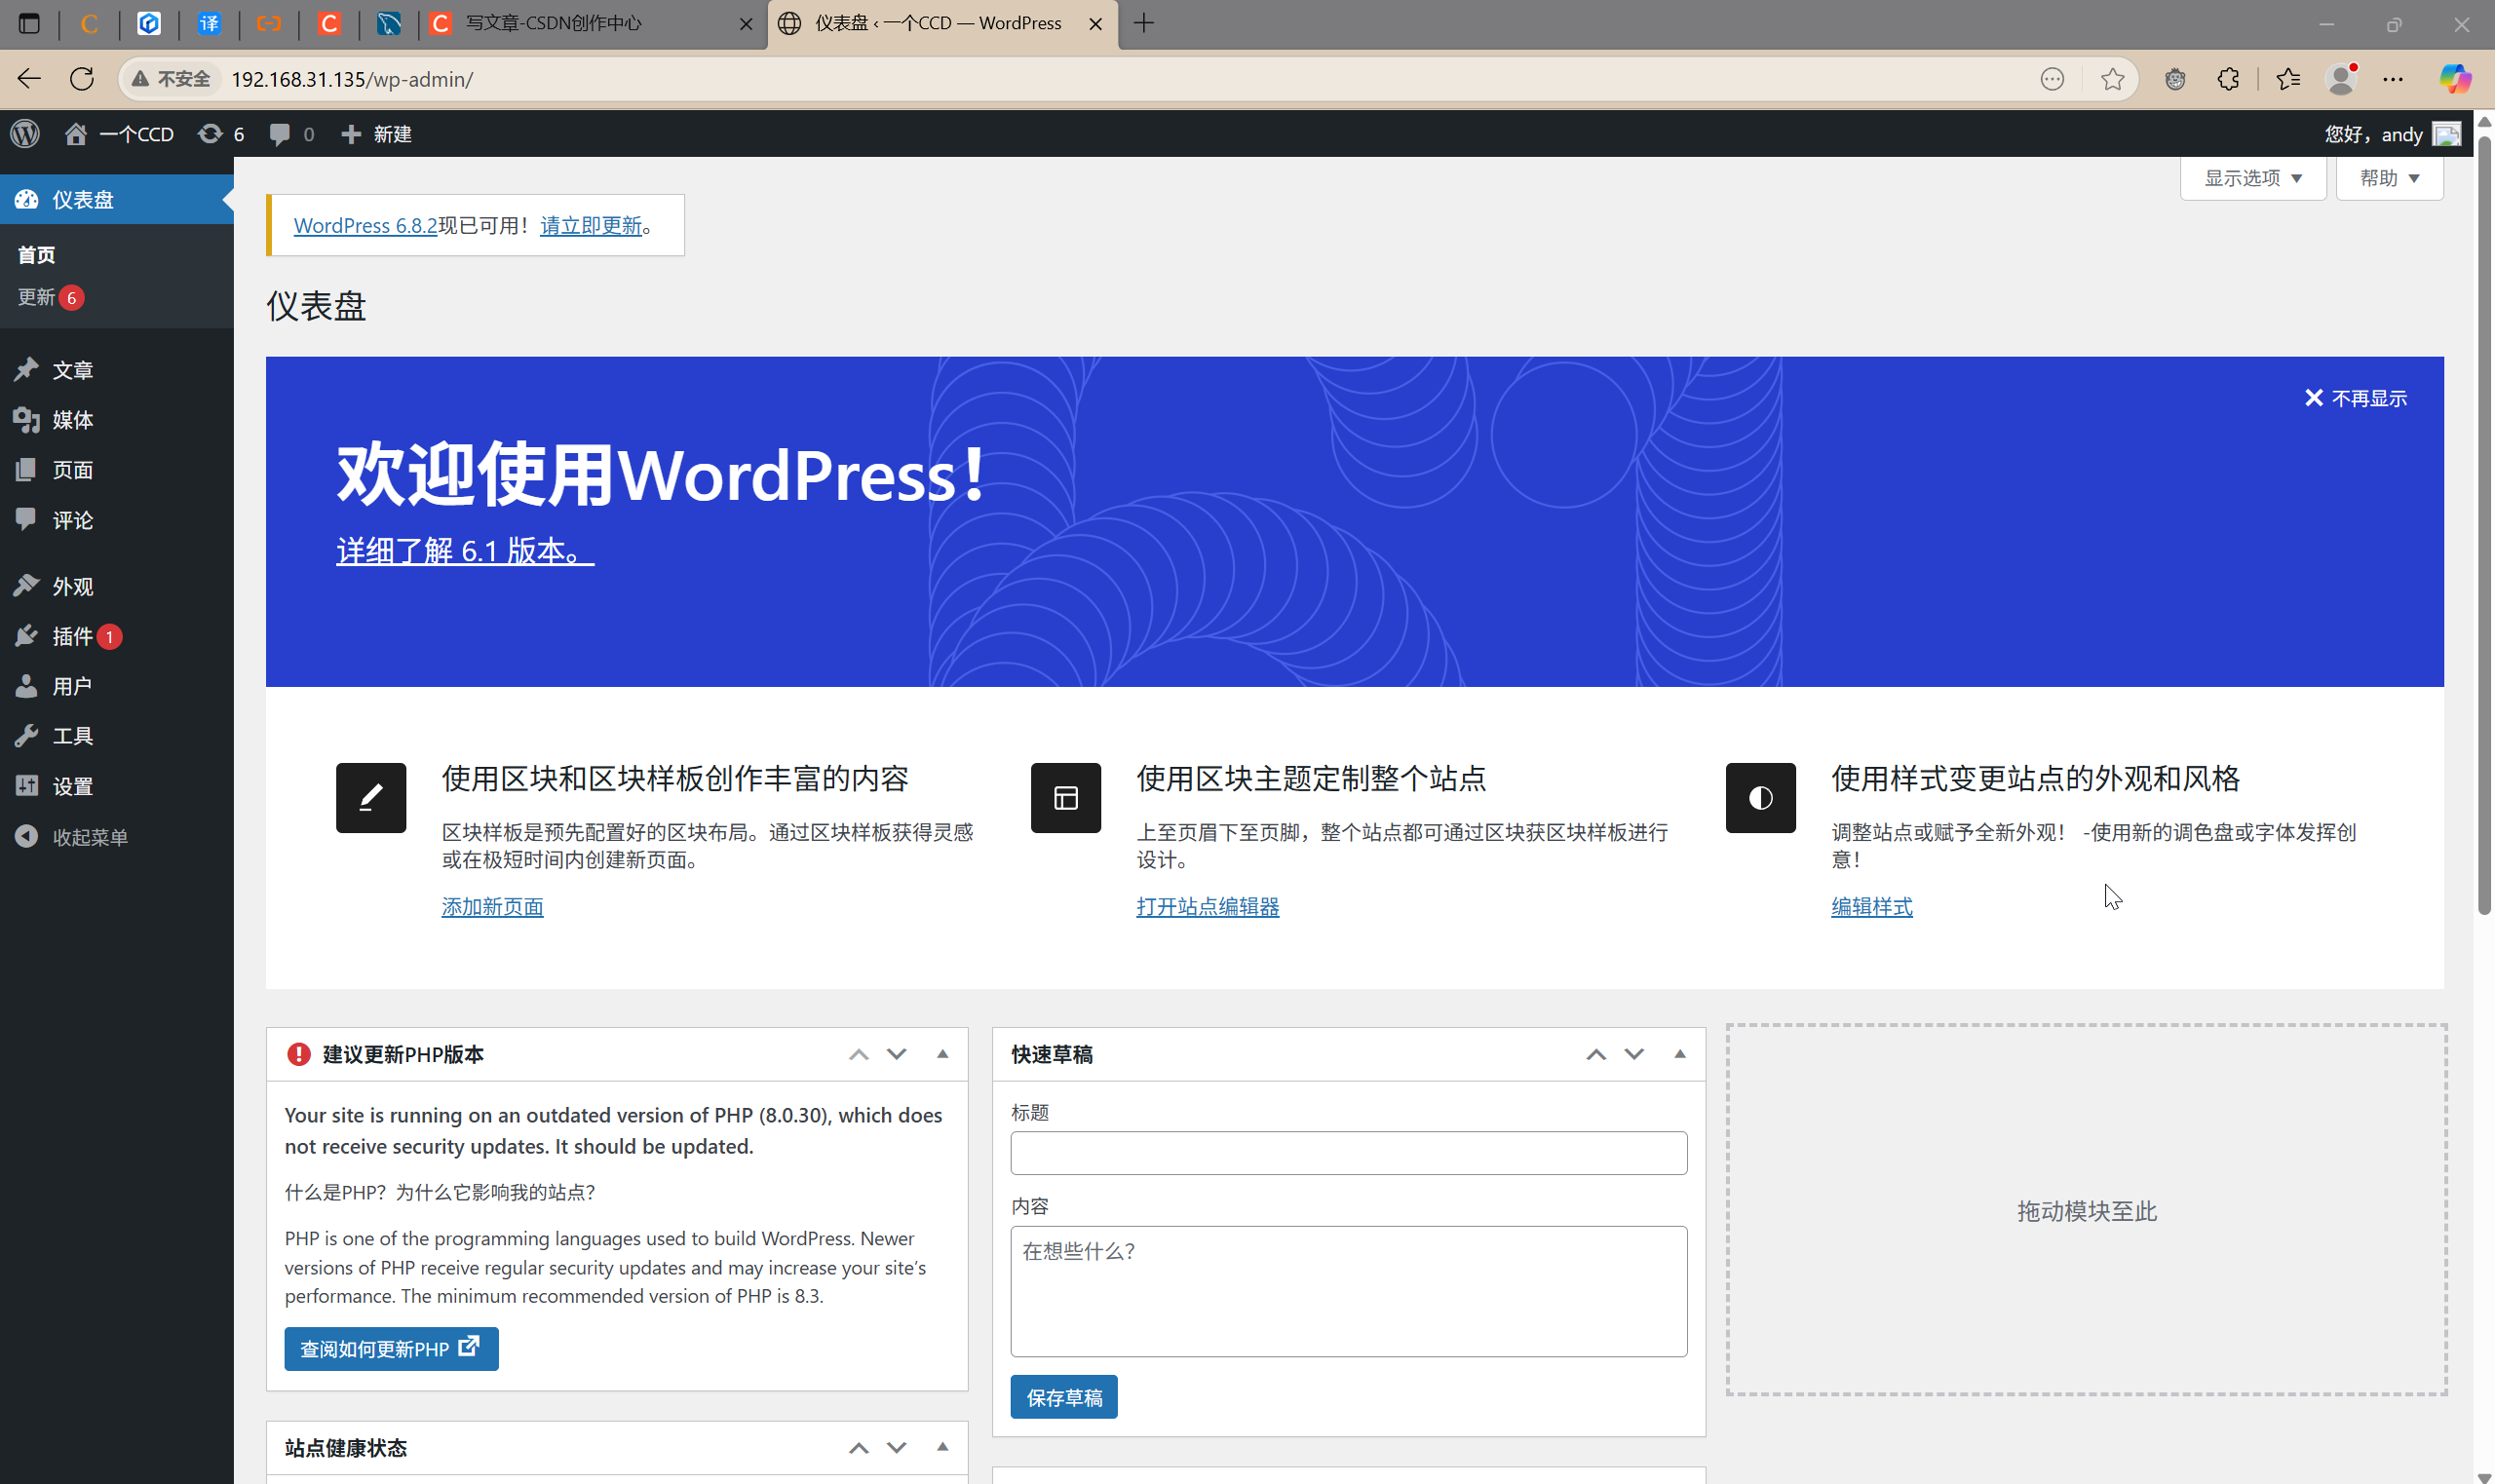This screenshot has height=1484, width=2495.
Task: Click the 标题 title input field
Action: [1347, 1152]
